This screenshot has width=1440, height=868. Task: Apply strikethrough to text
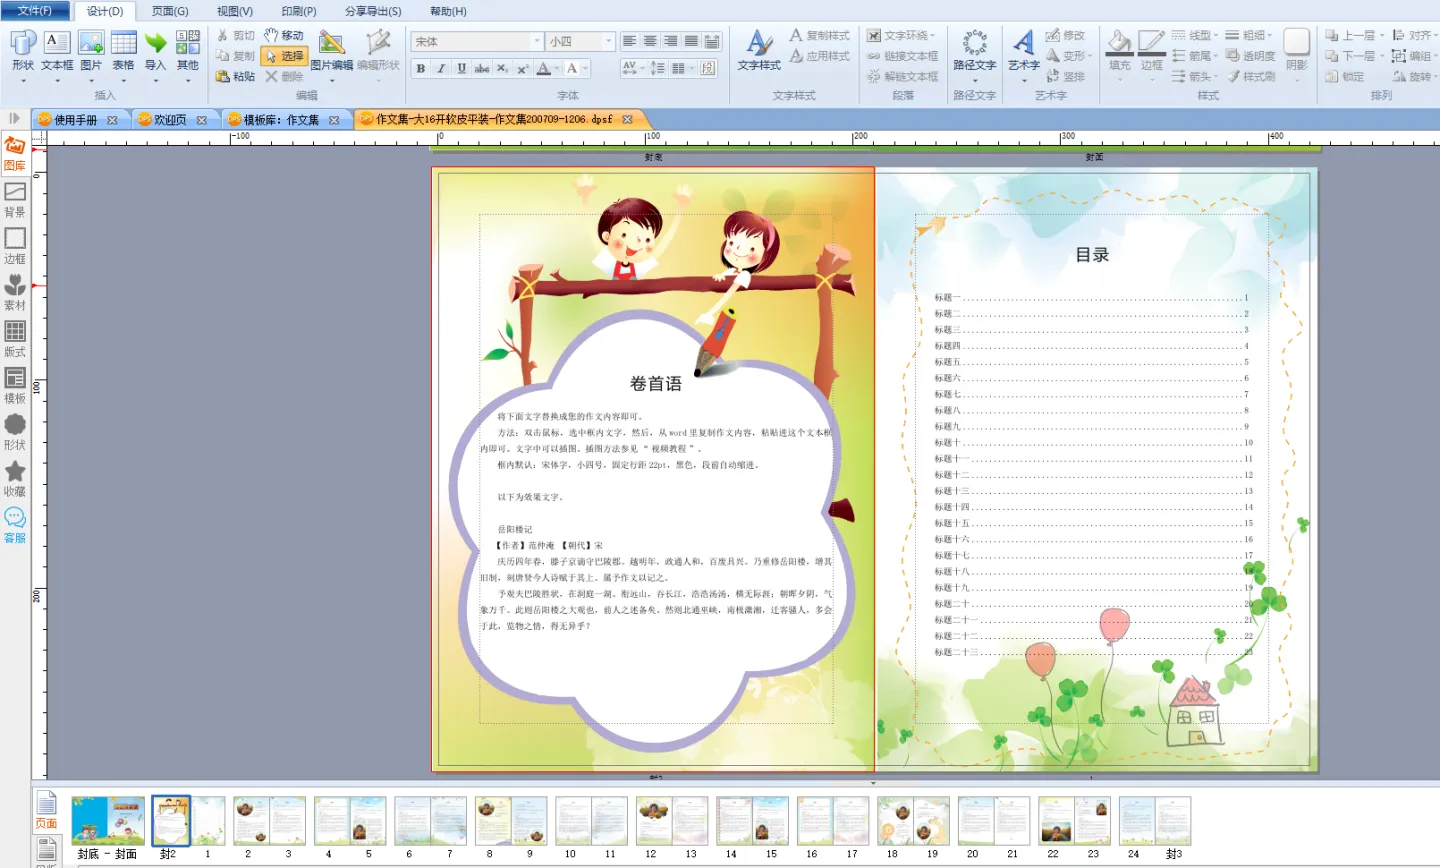(482, 68)
